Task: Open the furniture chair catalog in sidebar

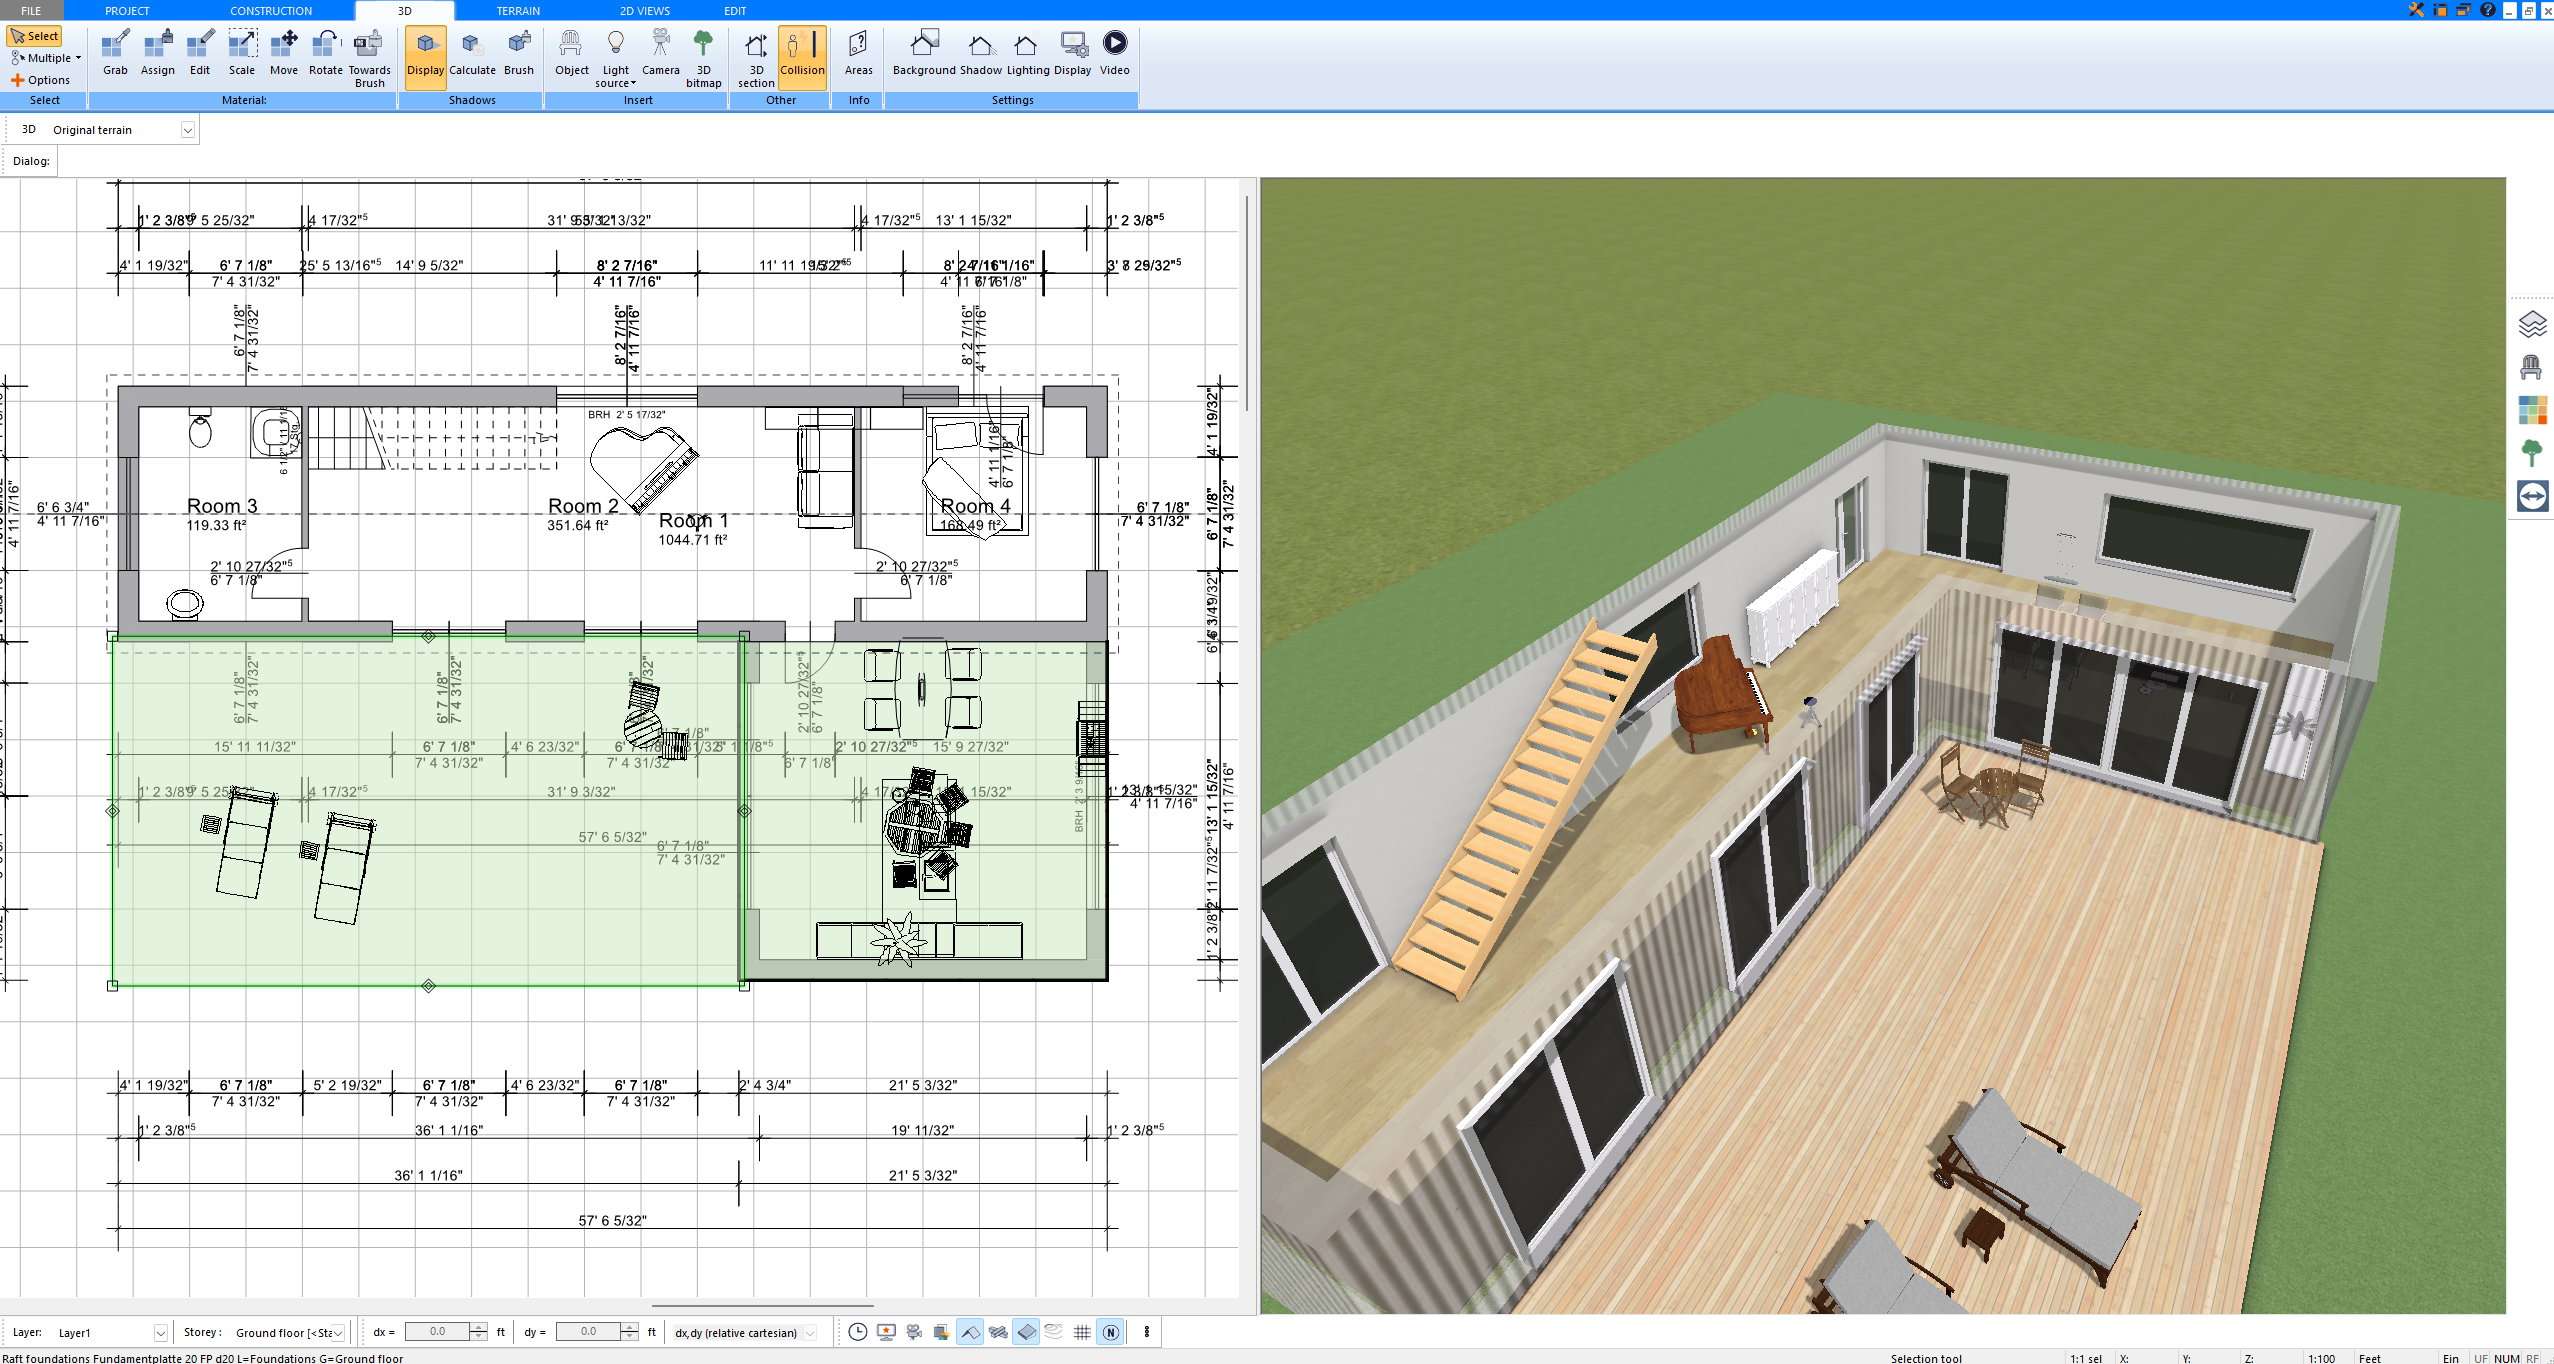Action: (x=2532, y=367)
